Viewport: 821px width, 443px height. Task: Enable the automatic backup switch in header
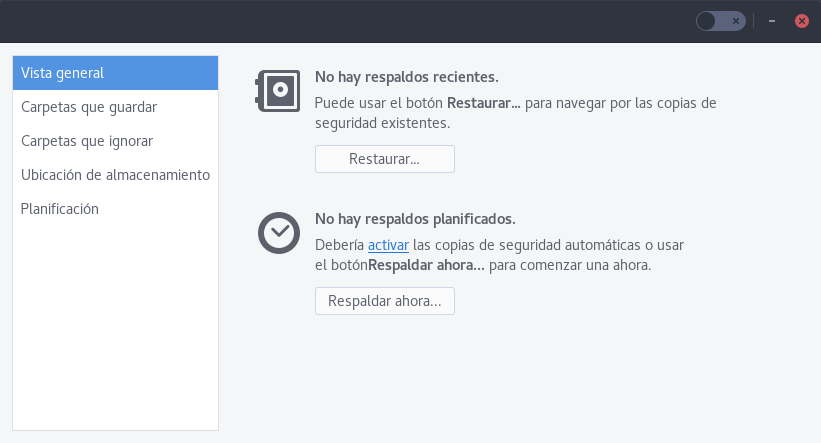point(720,21)
